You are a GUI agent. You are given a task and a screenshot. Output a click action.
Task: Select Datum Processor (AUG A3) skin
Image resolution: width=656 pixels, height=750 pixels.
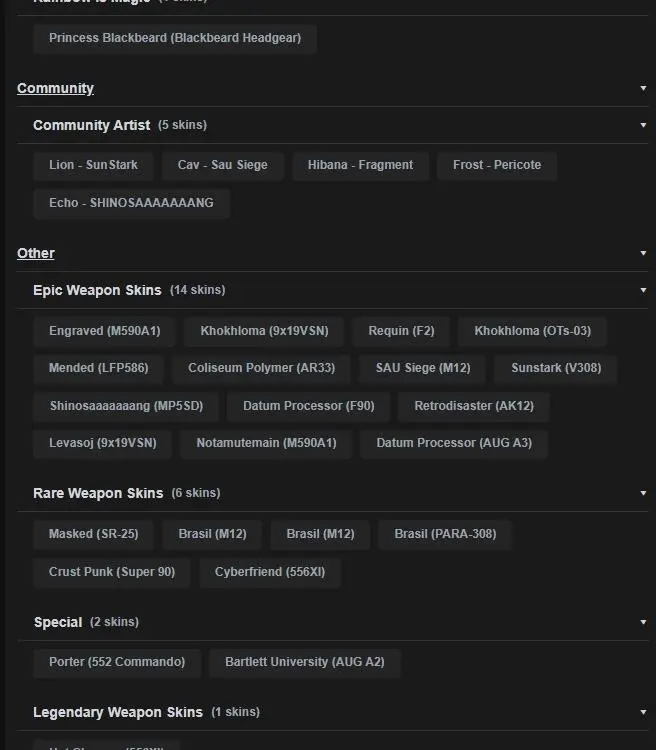pos(454,443)
